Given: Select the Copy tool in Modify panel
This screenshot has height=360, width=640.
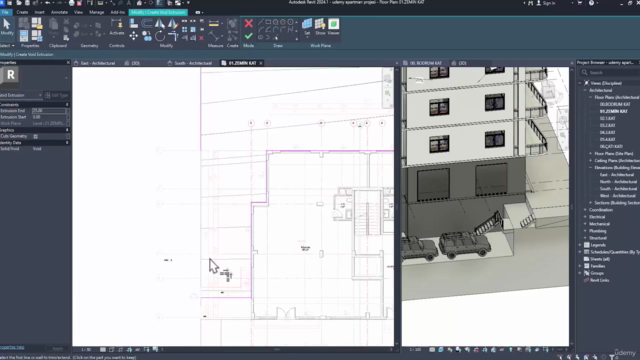Looking at the screenshot, I should (147, 37).
